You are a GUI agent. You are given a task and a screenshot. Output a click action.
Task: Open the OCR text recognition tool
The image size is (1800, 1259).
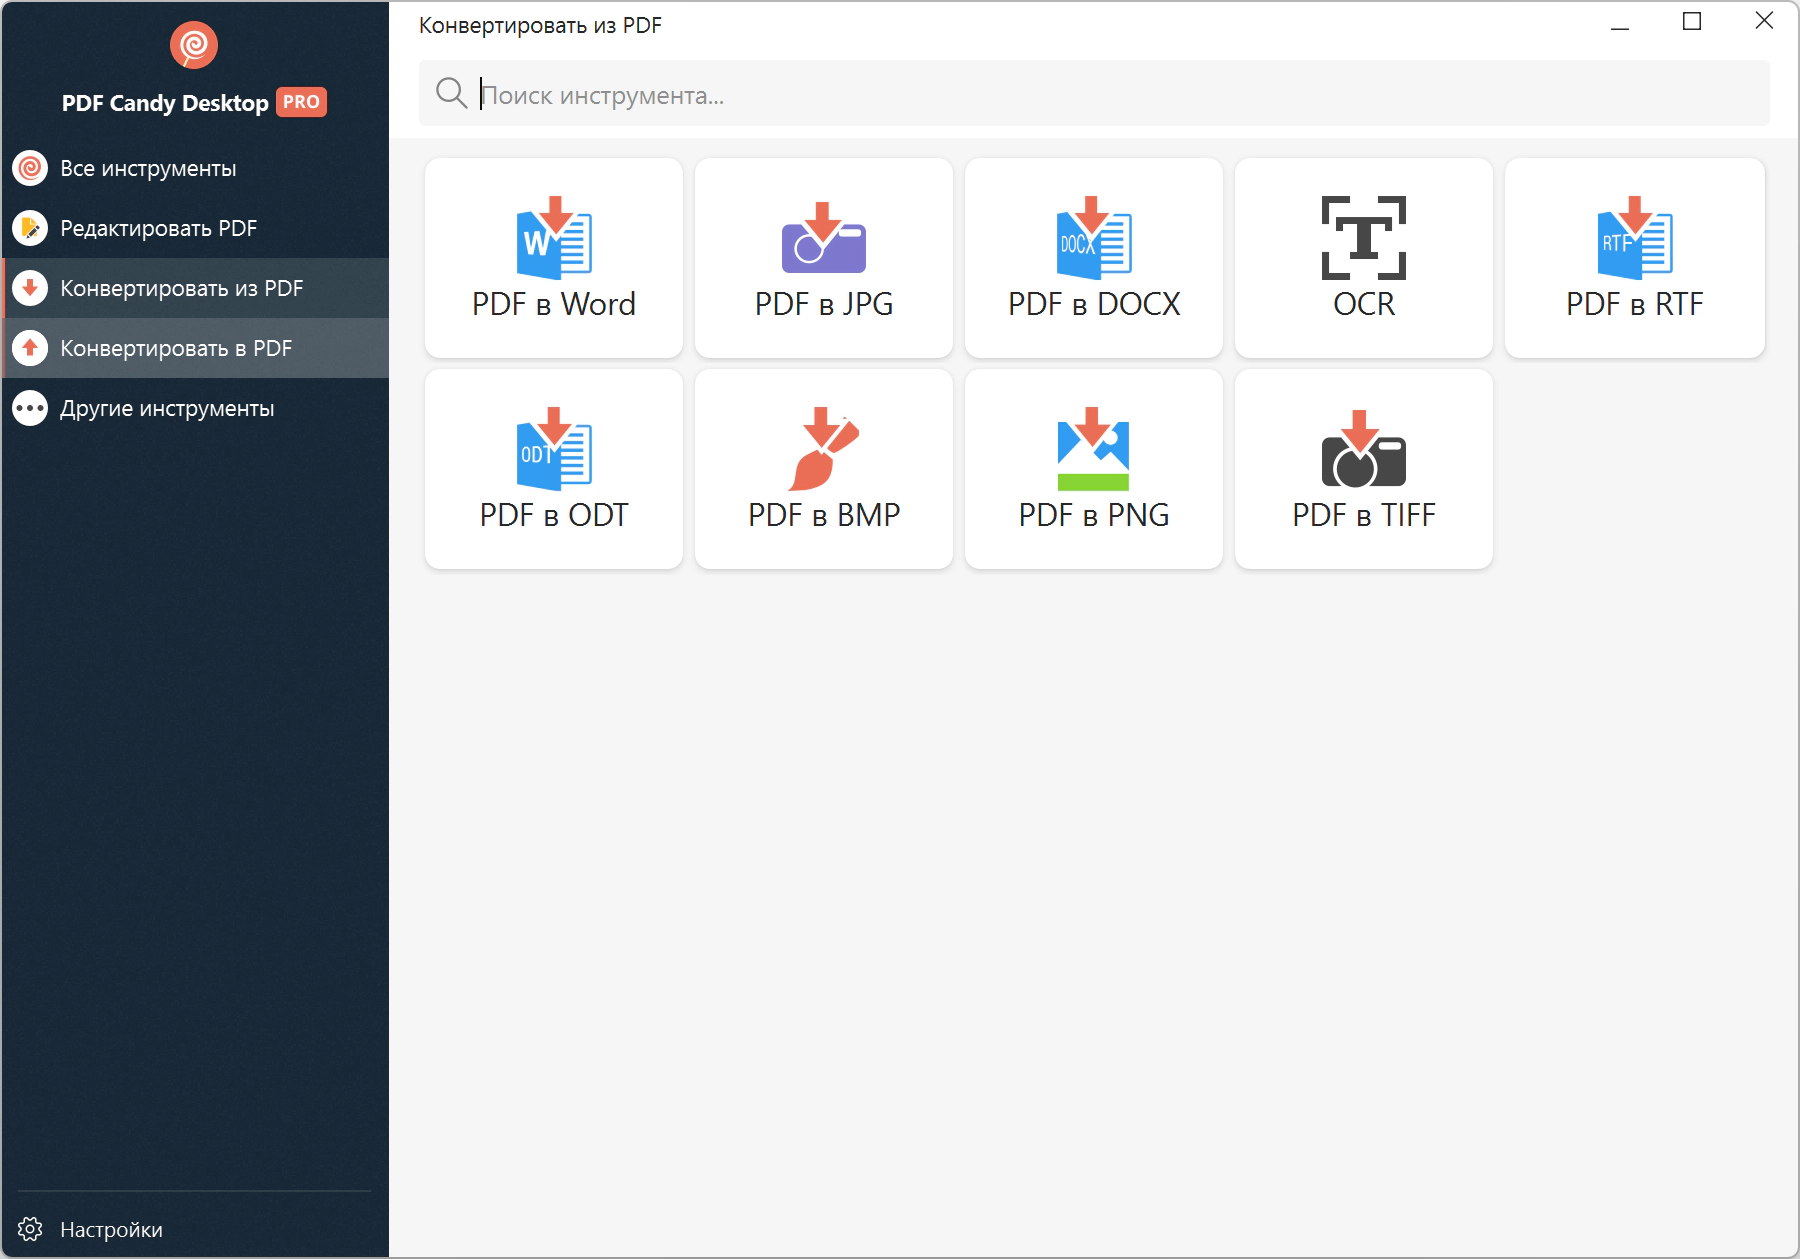[x=1364, y=258]
